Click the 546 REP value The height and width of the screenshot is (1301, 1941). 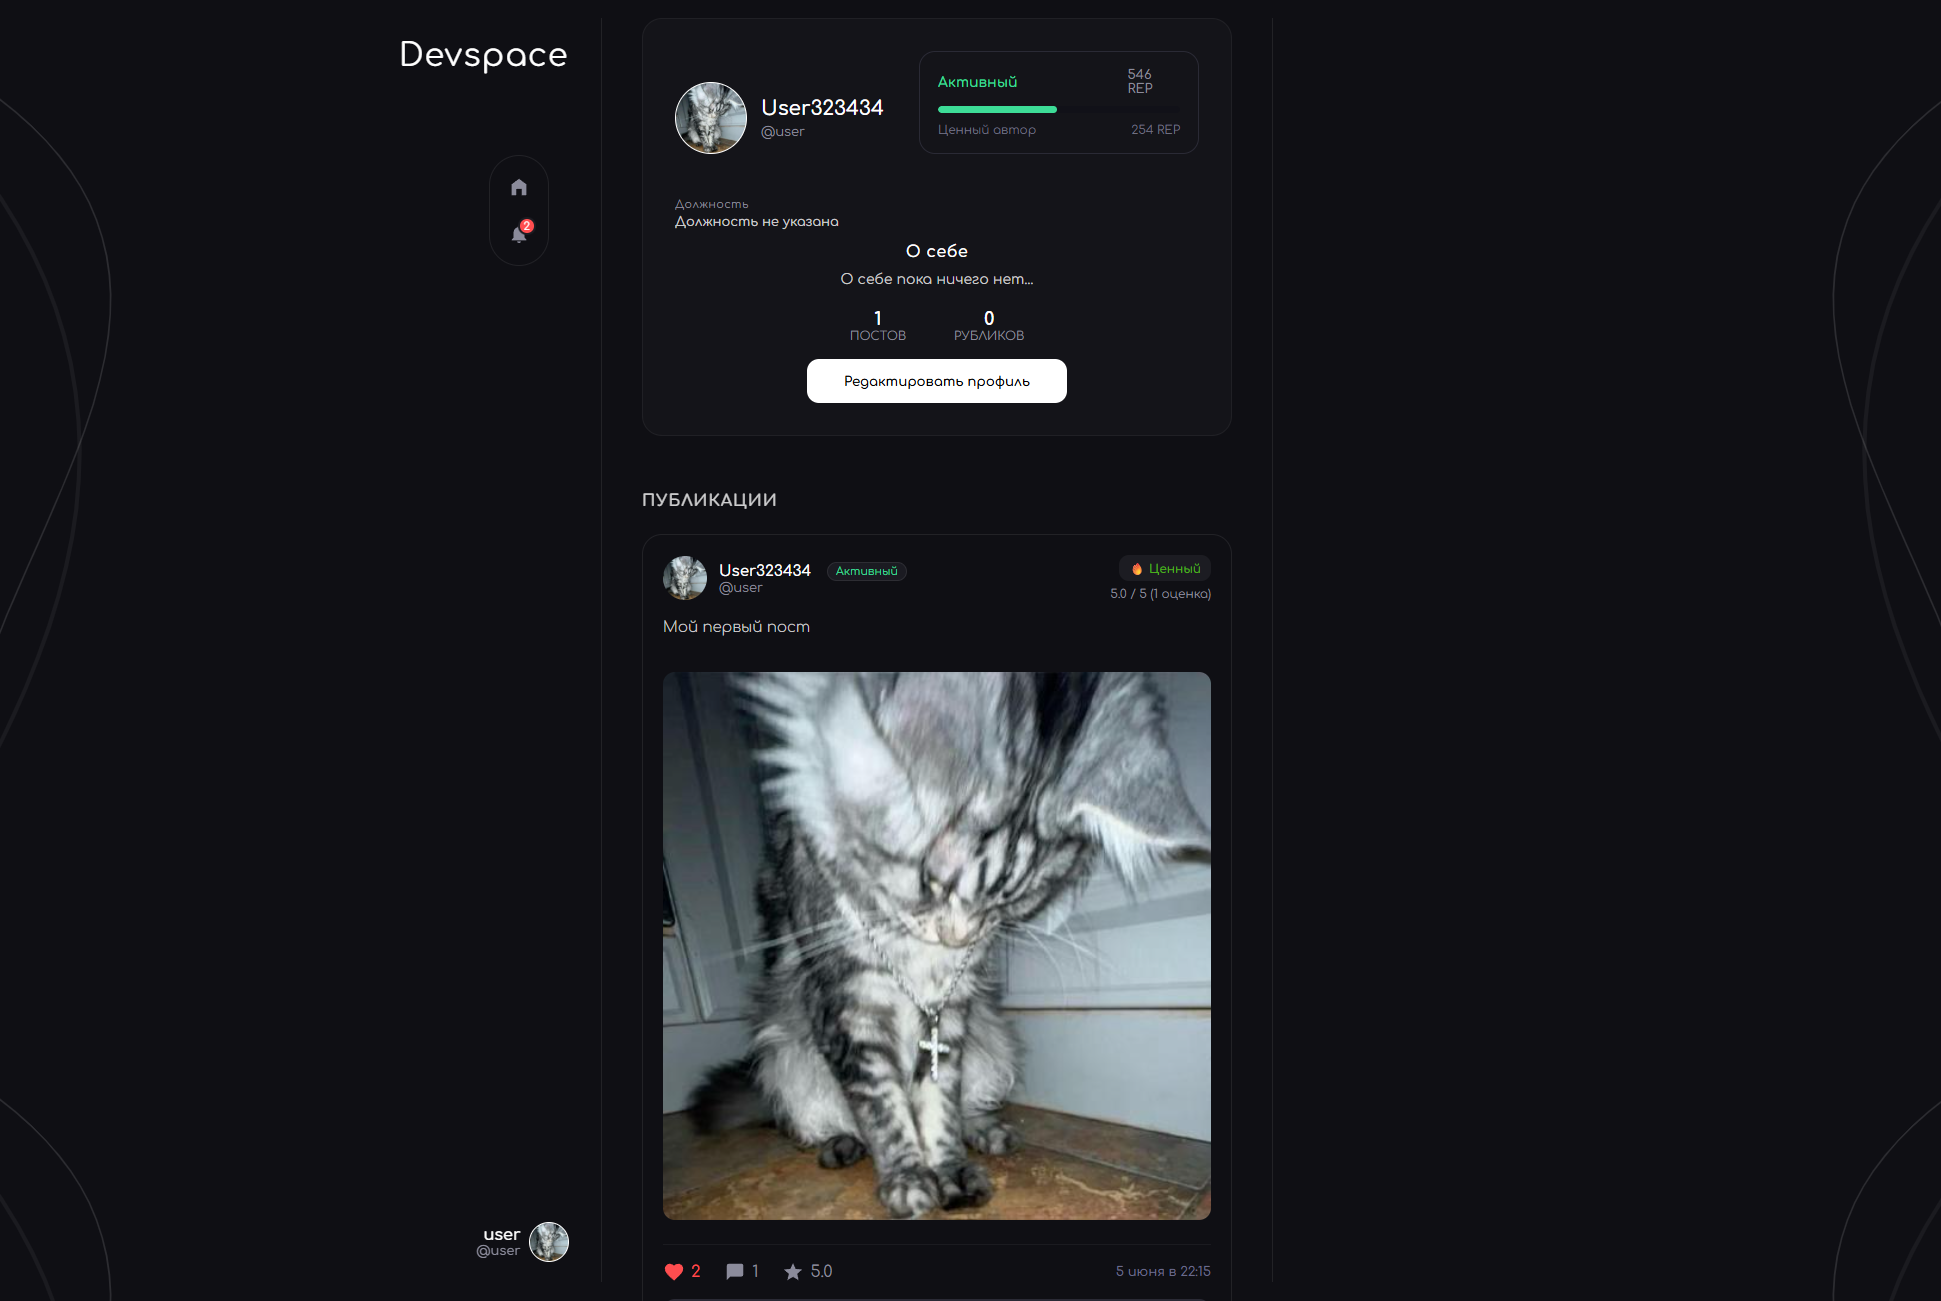(x=1140, y=81)
